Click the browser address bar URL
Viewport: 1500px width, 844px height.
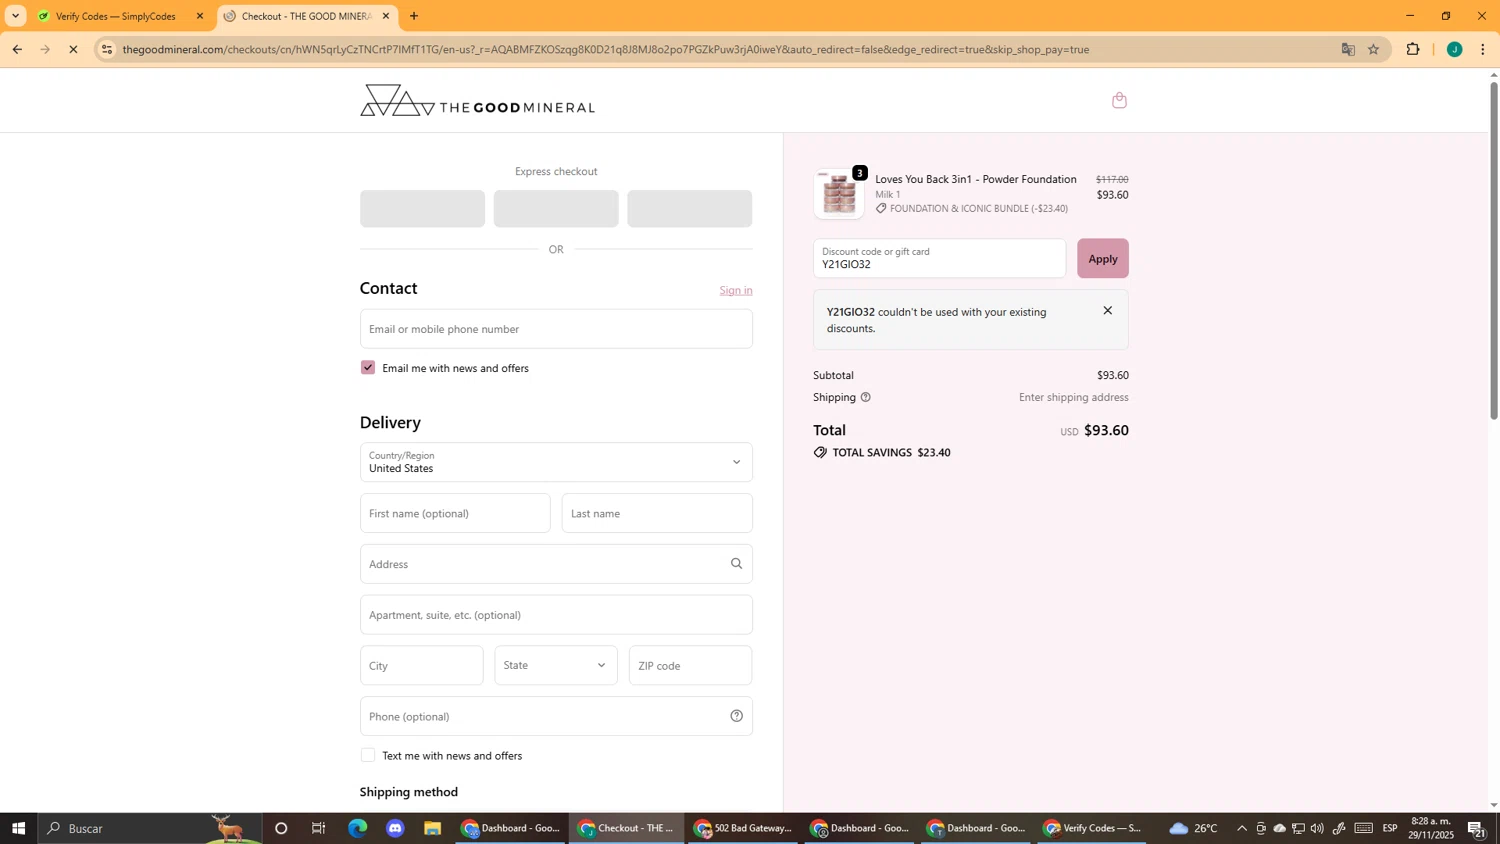(606, 49)
